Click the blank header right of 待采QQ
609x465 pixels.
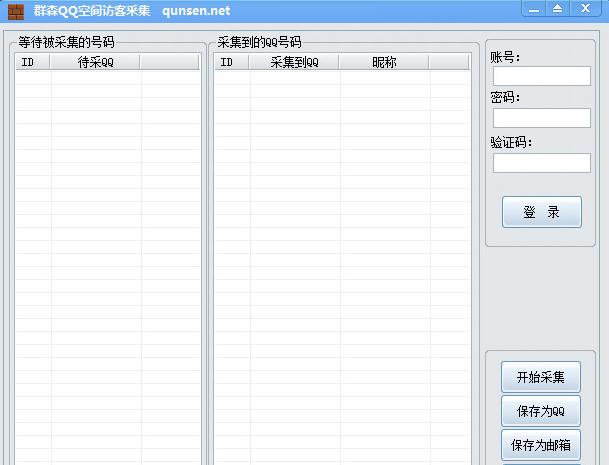(x=170, y=62)
